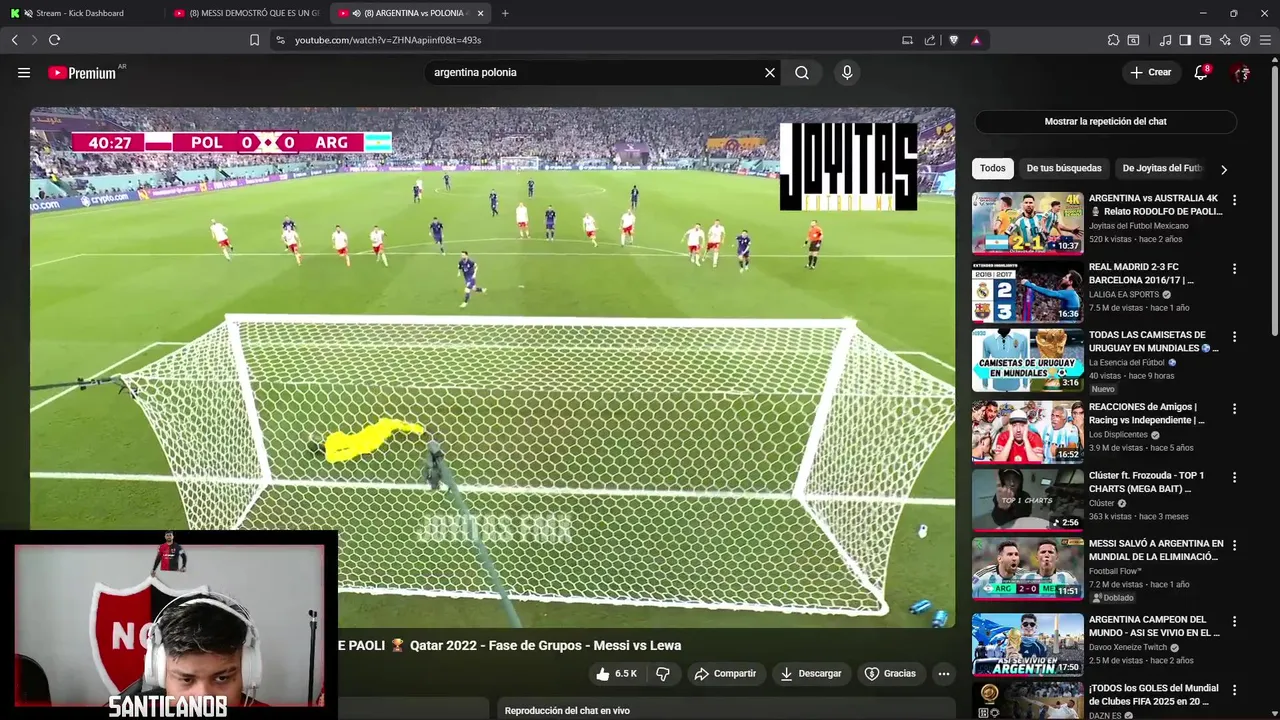Select De tus búsquedas filter chip
This screenshot has width=1280, height=720.
[x=1064, y=168]
